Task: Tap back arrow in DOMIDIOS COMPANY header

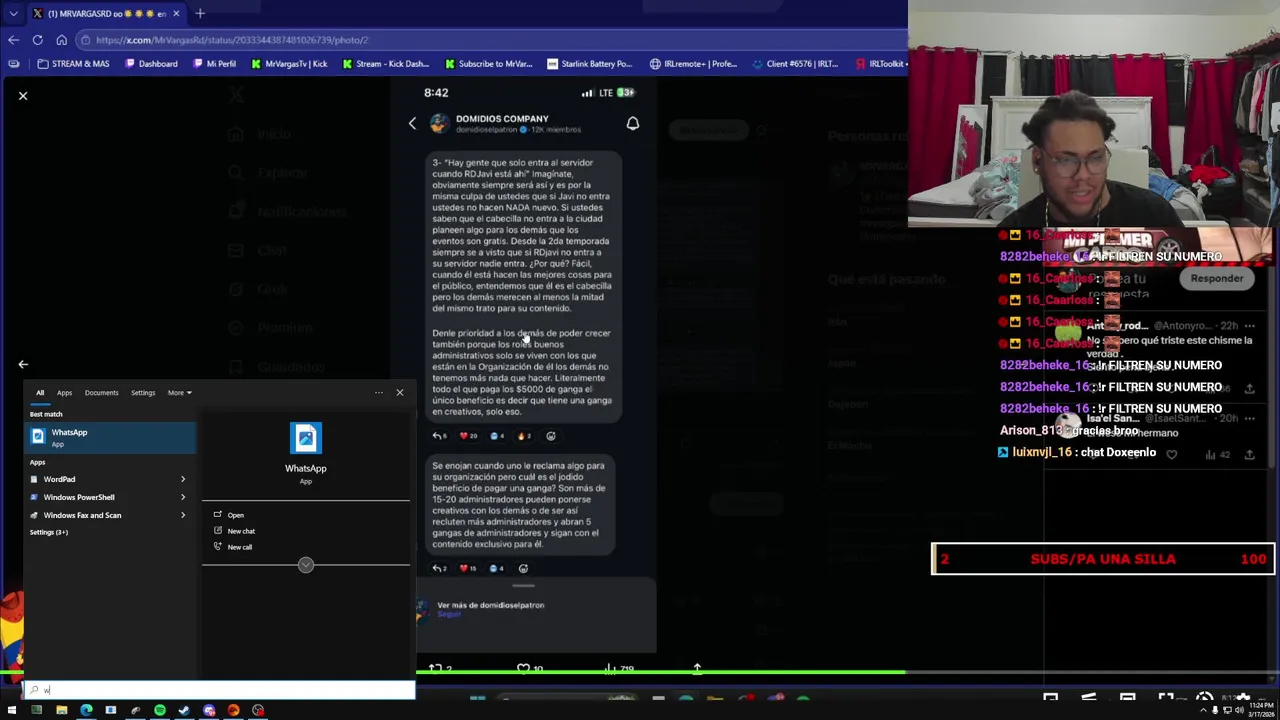Action: coord(412,123)
